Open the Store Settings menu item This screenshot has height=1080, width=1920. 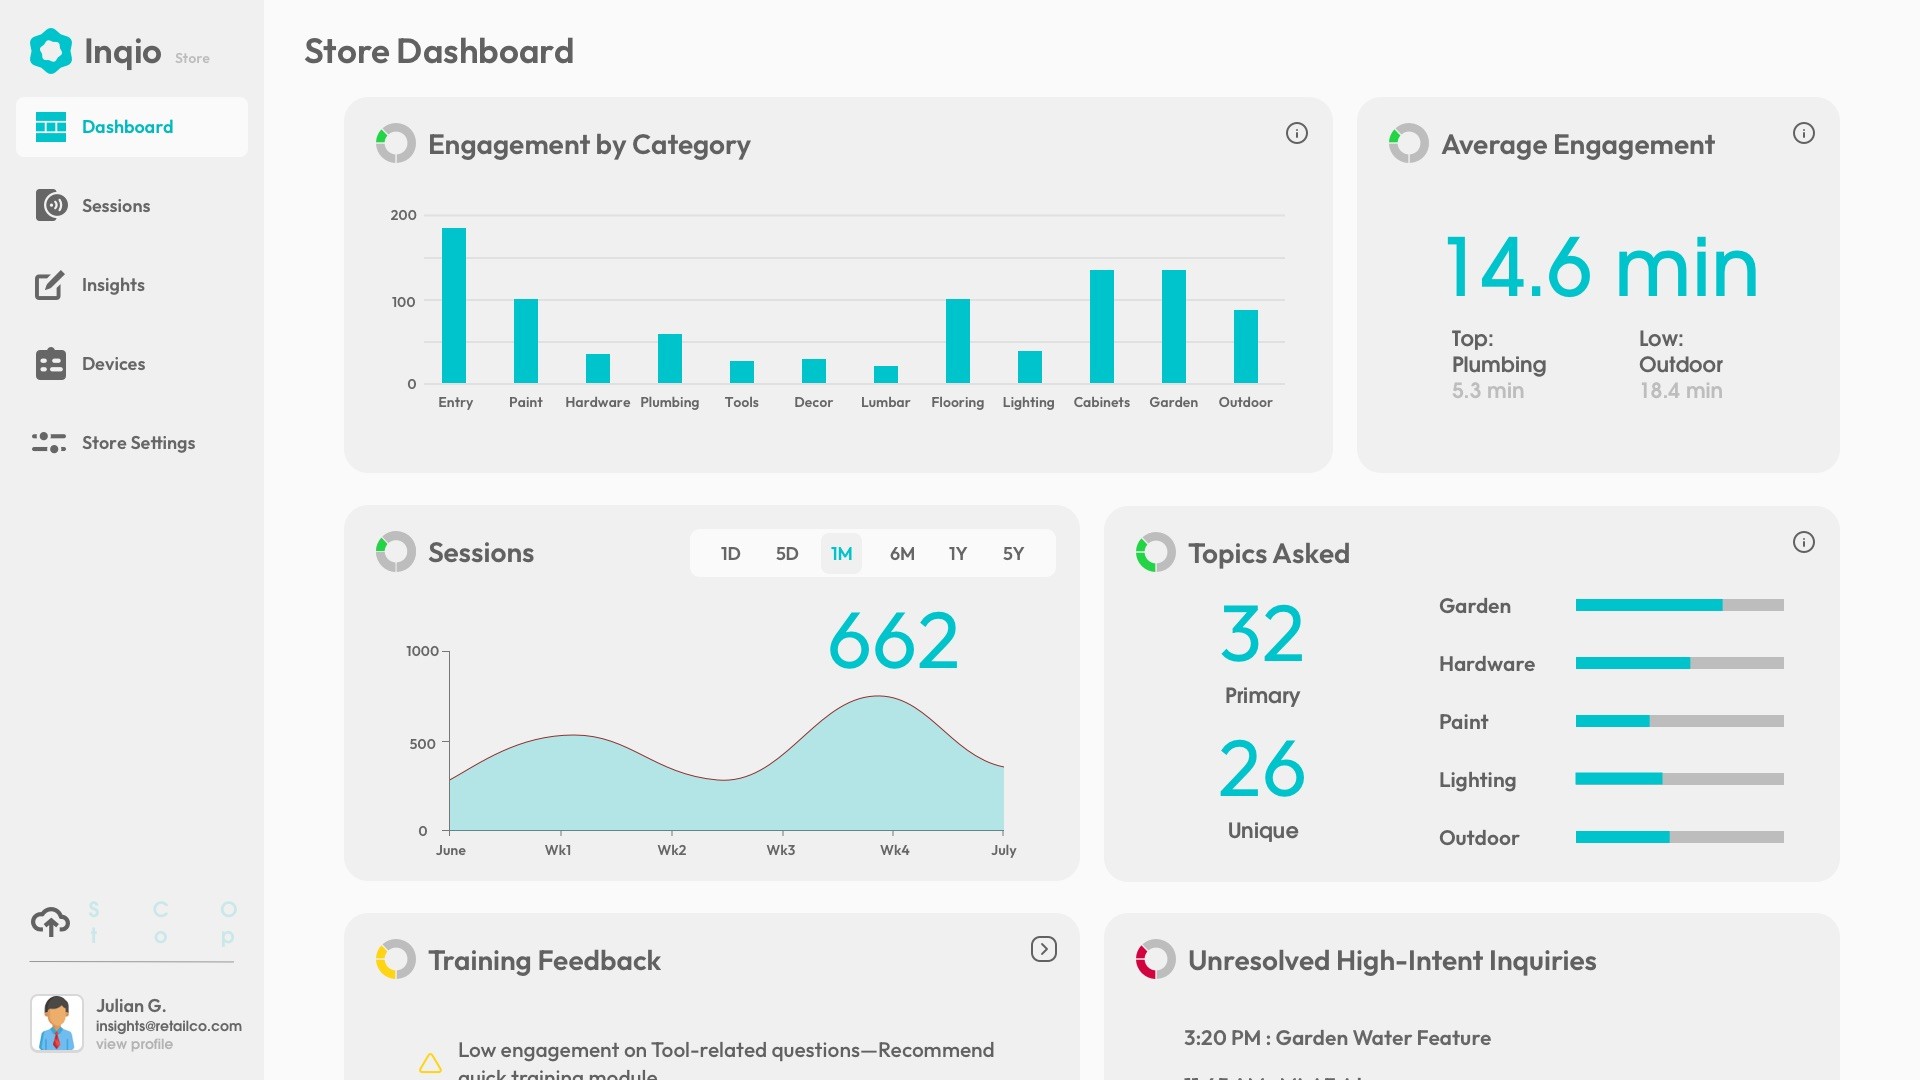point(138,442)
